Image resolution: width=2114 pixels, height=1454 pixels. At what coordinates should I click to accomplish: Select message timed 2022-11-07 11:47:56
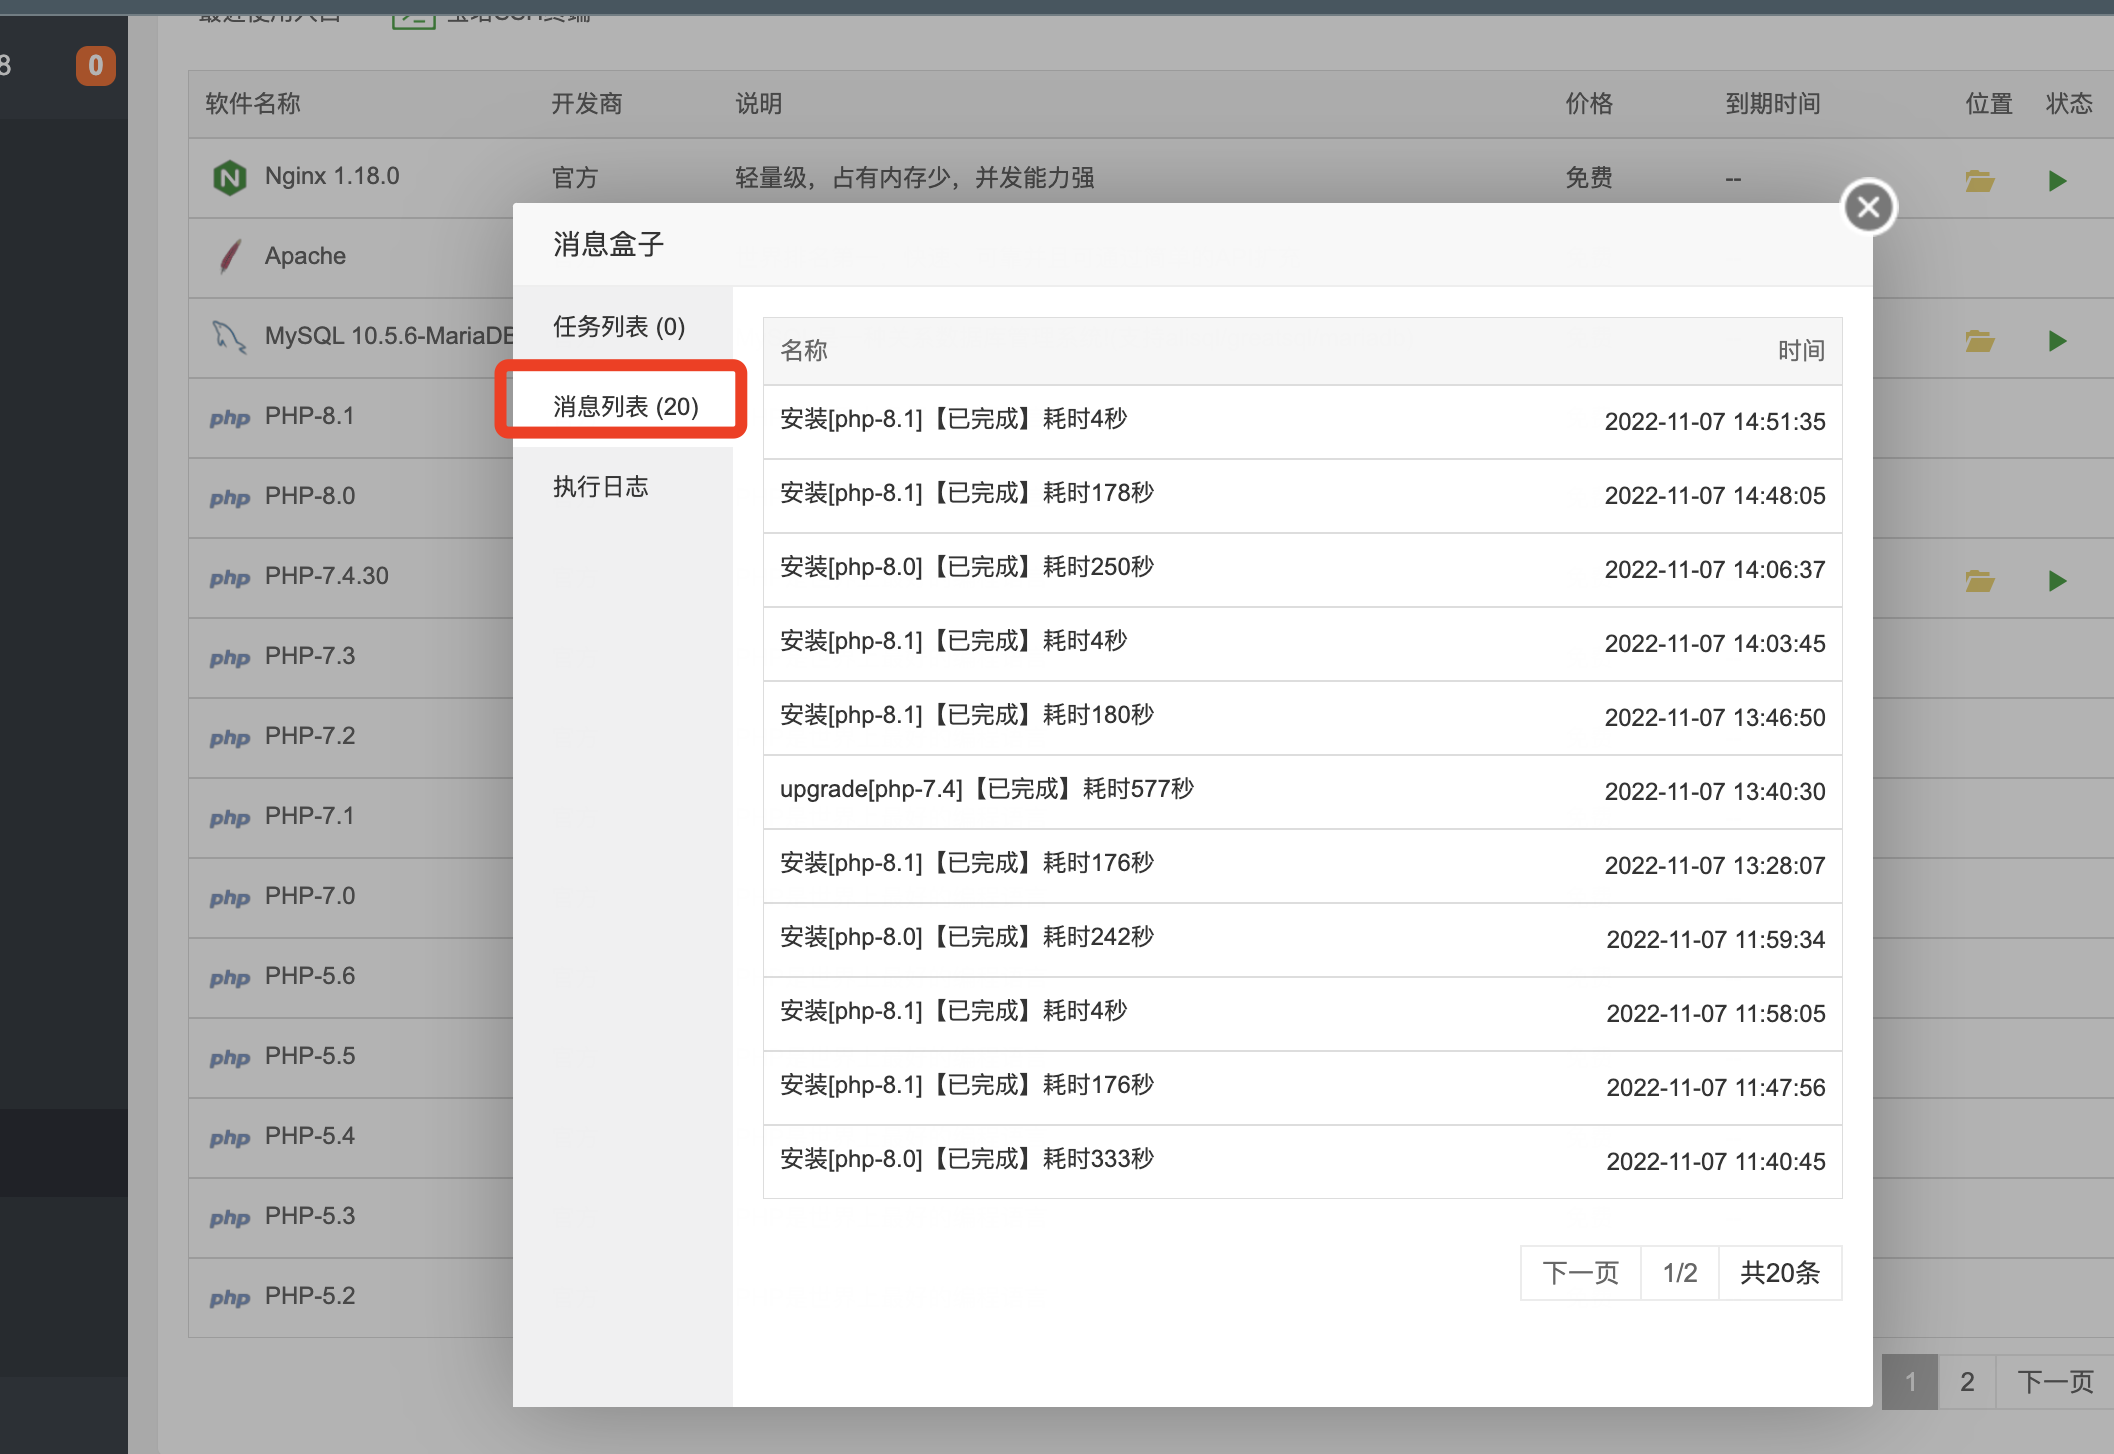click(1302, 1088)
